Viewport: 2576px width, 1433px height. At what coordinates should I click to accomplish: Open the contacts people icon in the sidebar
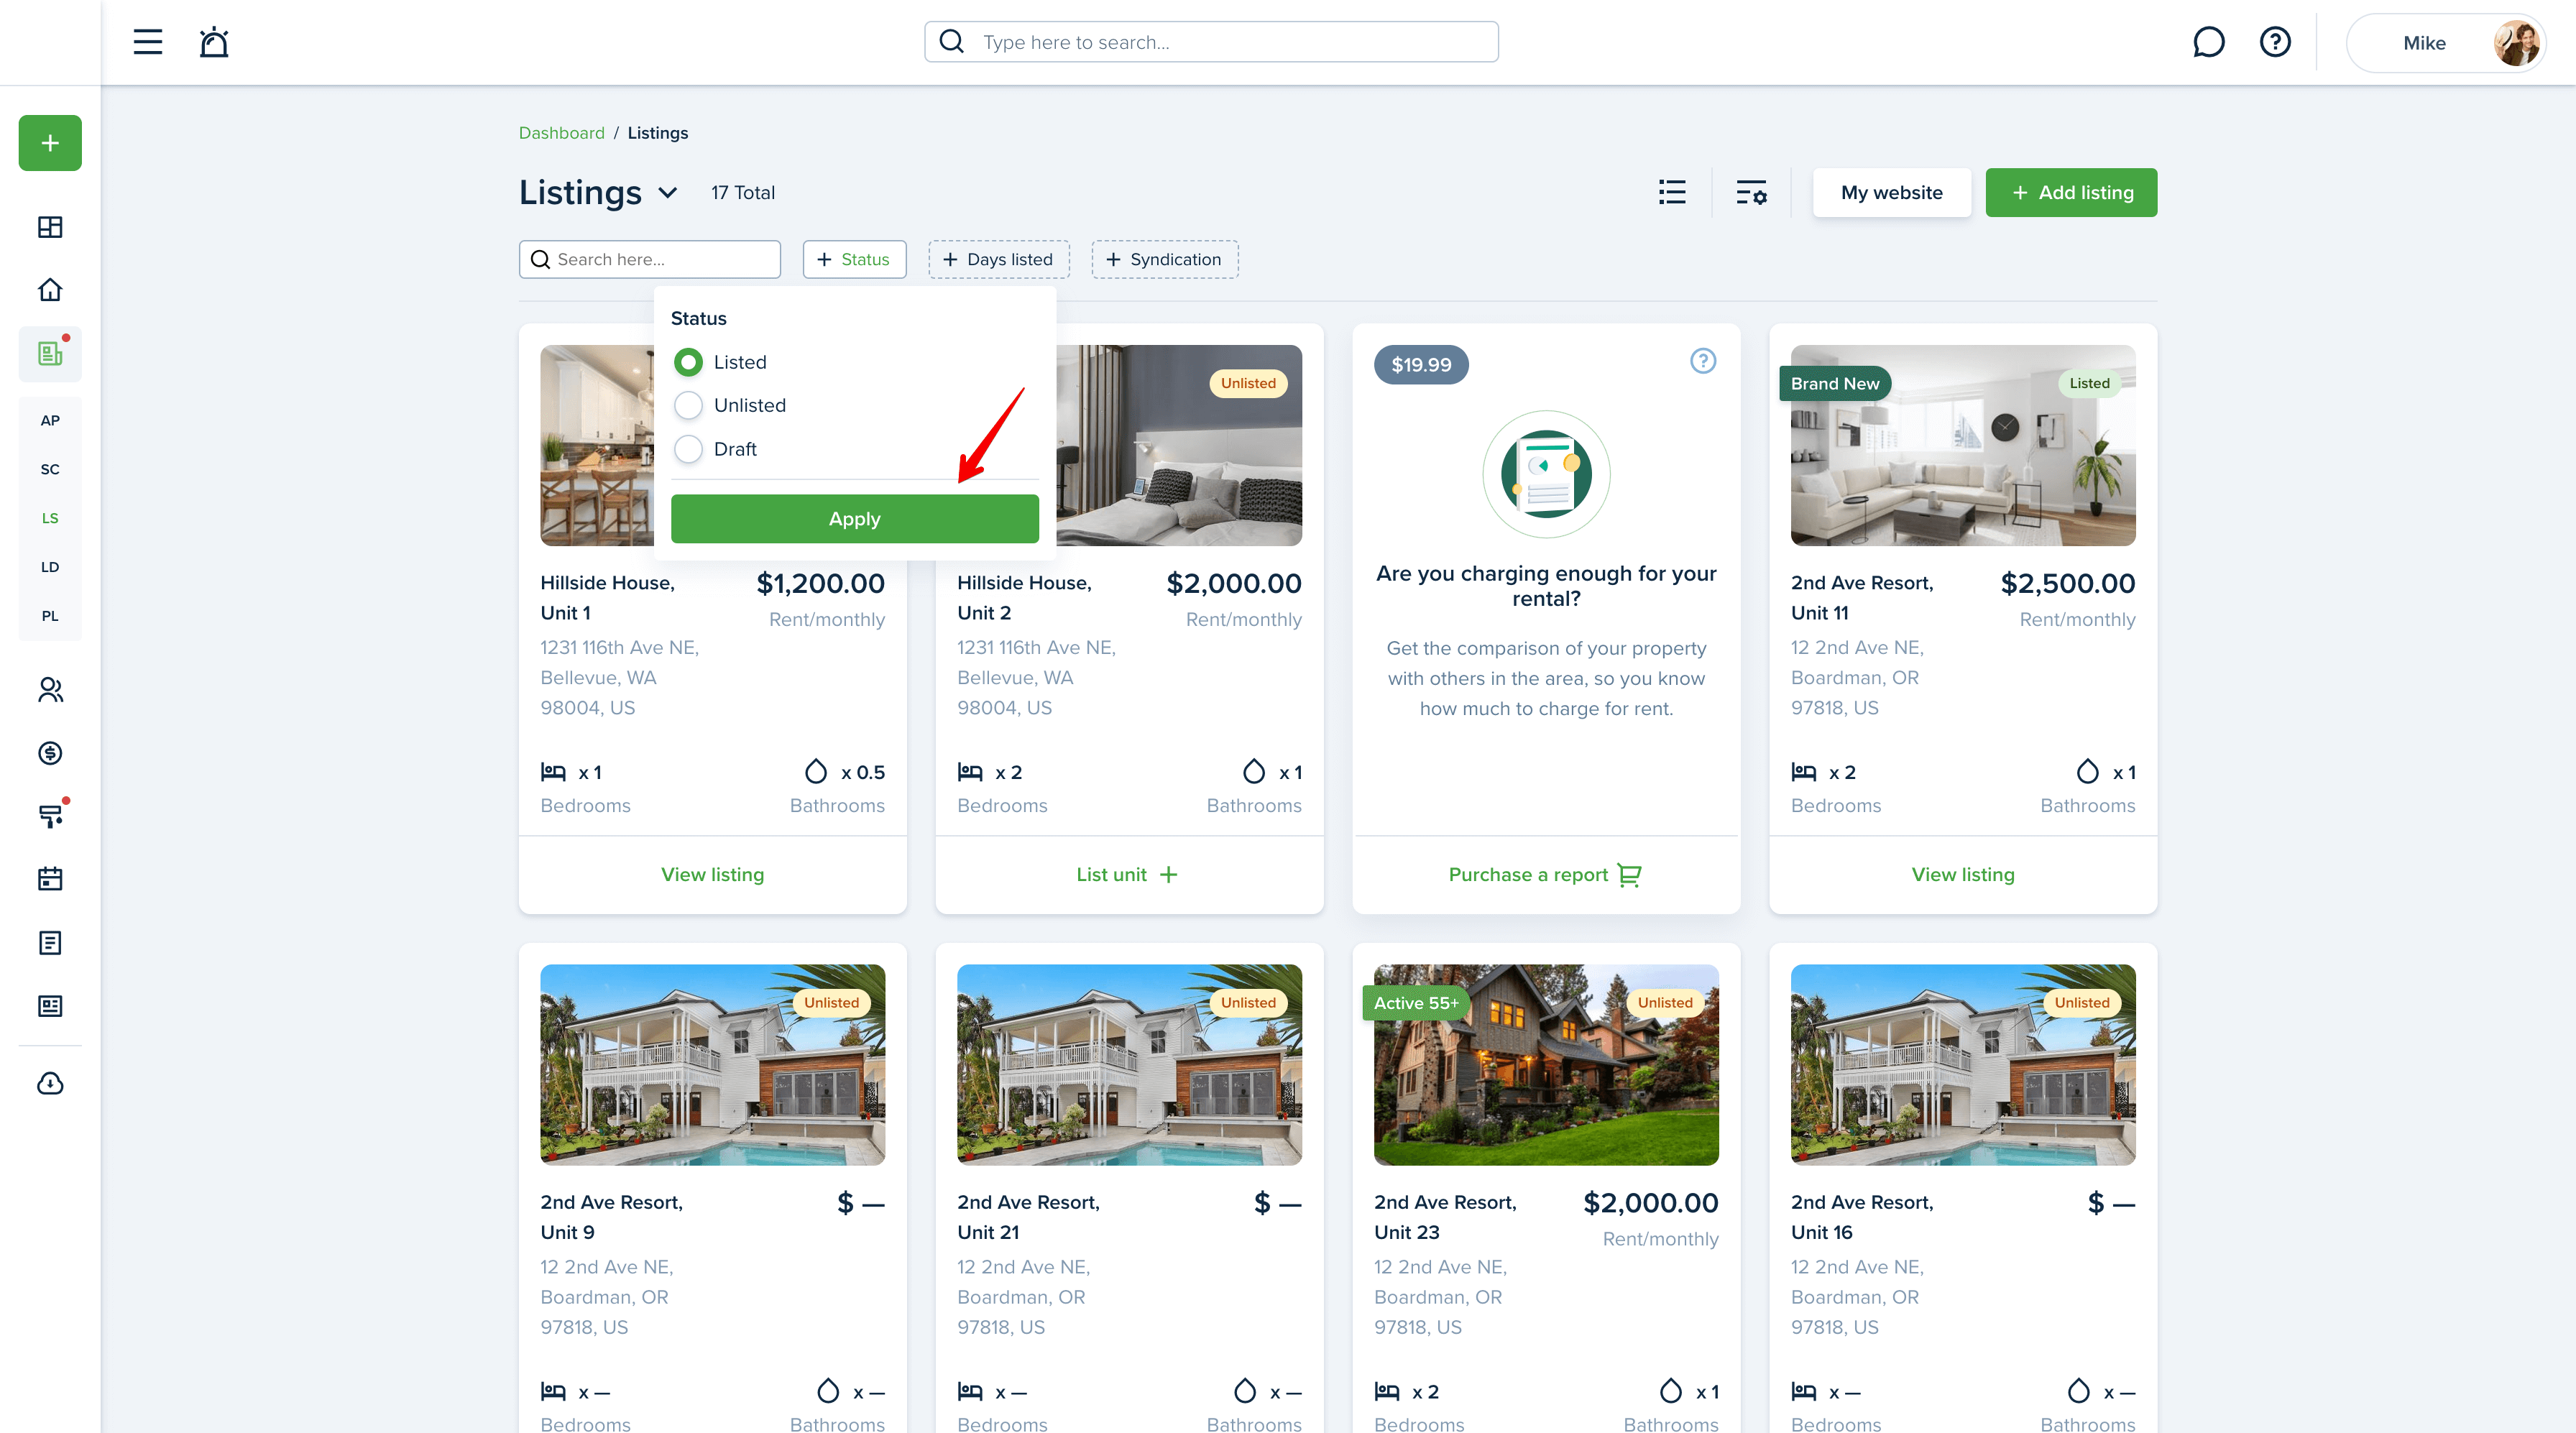(50, 690)
